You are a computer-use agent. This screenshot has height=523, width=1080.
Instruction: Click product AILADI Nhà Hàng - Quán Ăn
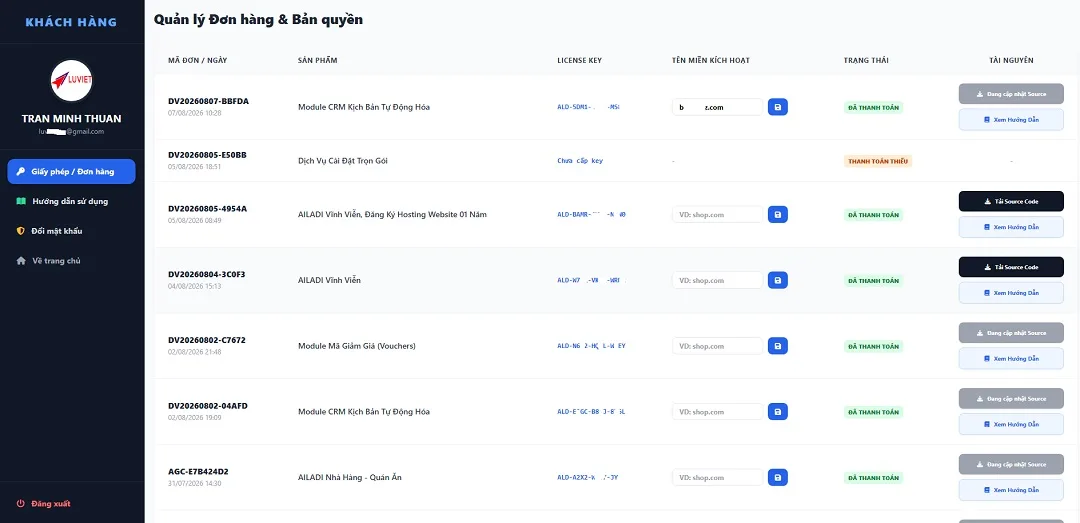click(350, 478)
